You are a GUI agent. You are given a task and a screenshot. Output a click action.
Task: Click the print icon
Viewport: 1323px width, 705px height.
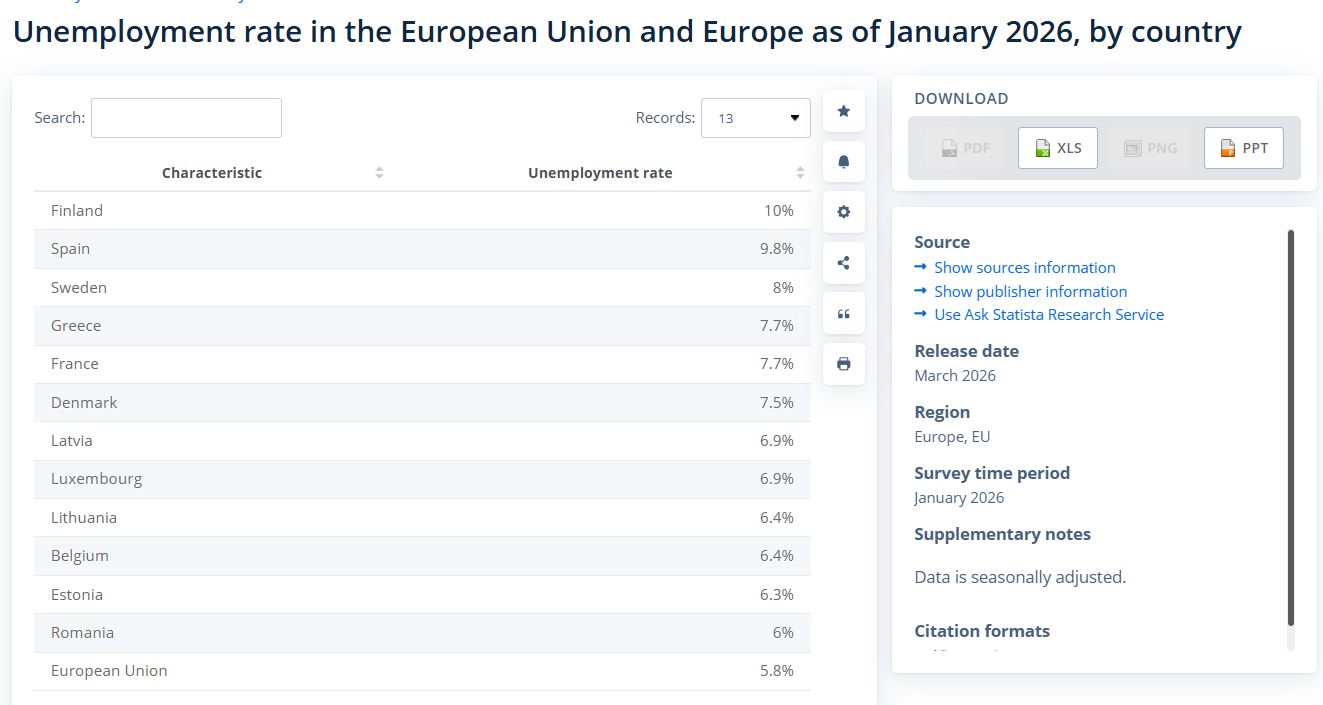pyautogui.click(x=843, y=364)
